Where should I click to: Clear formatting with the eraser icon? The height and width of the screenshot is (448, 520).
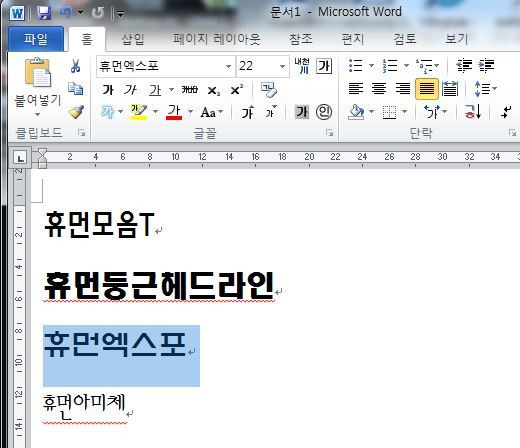point(268,90)
